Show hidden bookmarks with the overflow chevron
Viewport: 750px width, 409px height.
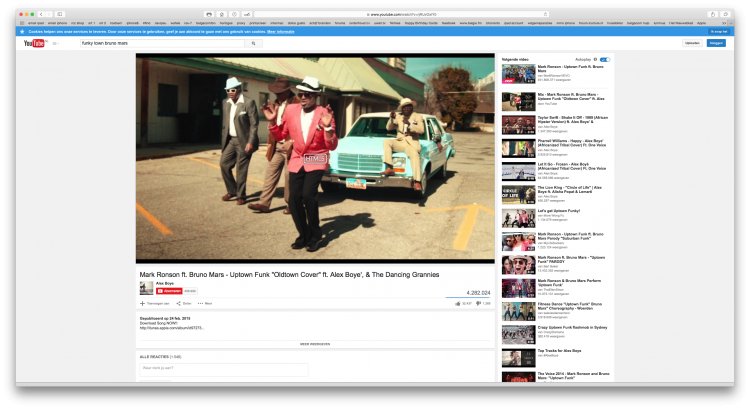pos(724,23)
